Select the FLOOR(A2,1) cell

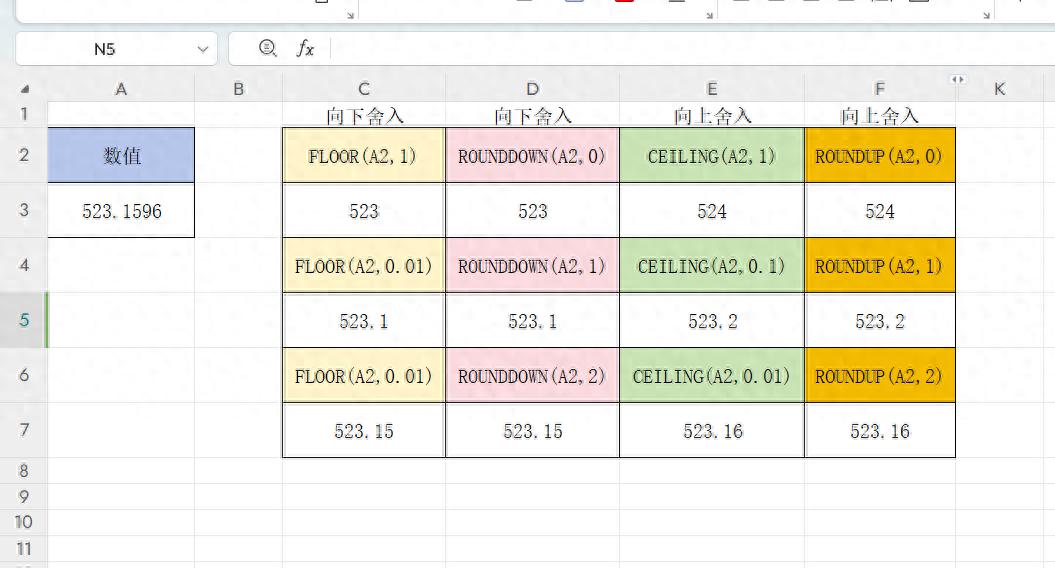364,155
